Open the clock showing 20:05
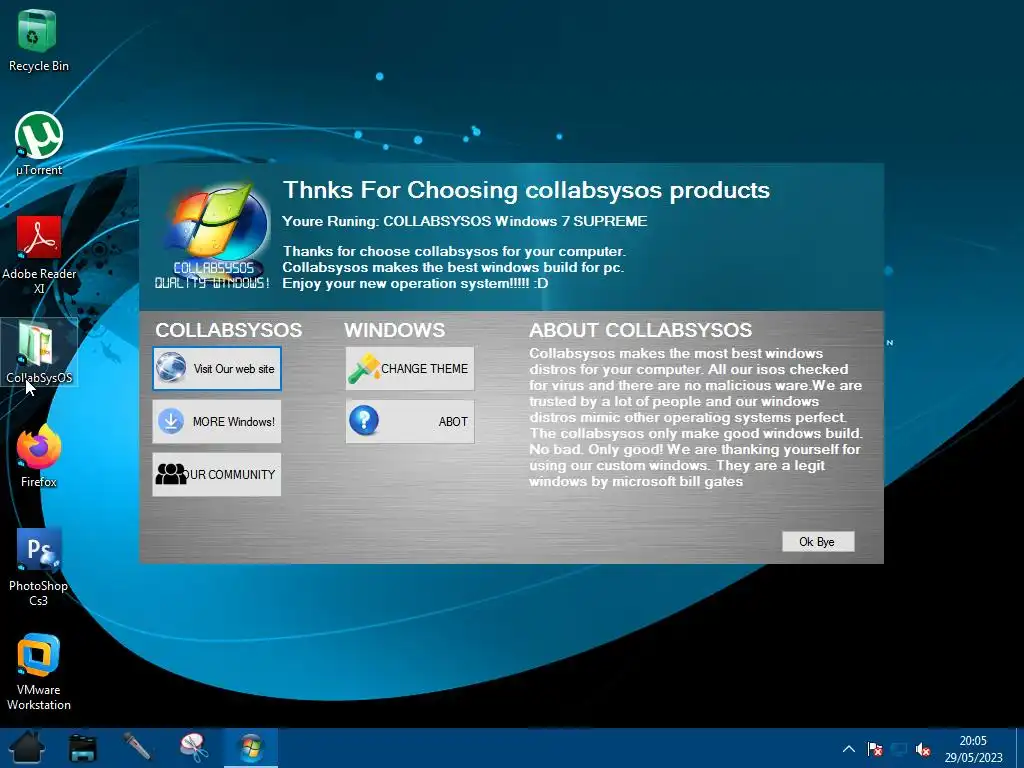Image resolution: width=1024 pixels, height=768 pixels. tap(972, 748)
